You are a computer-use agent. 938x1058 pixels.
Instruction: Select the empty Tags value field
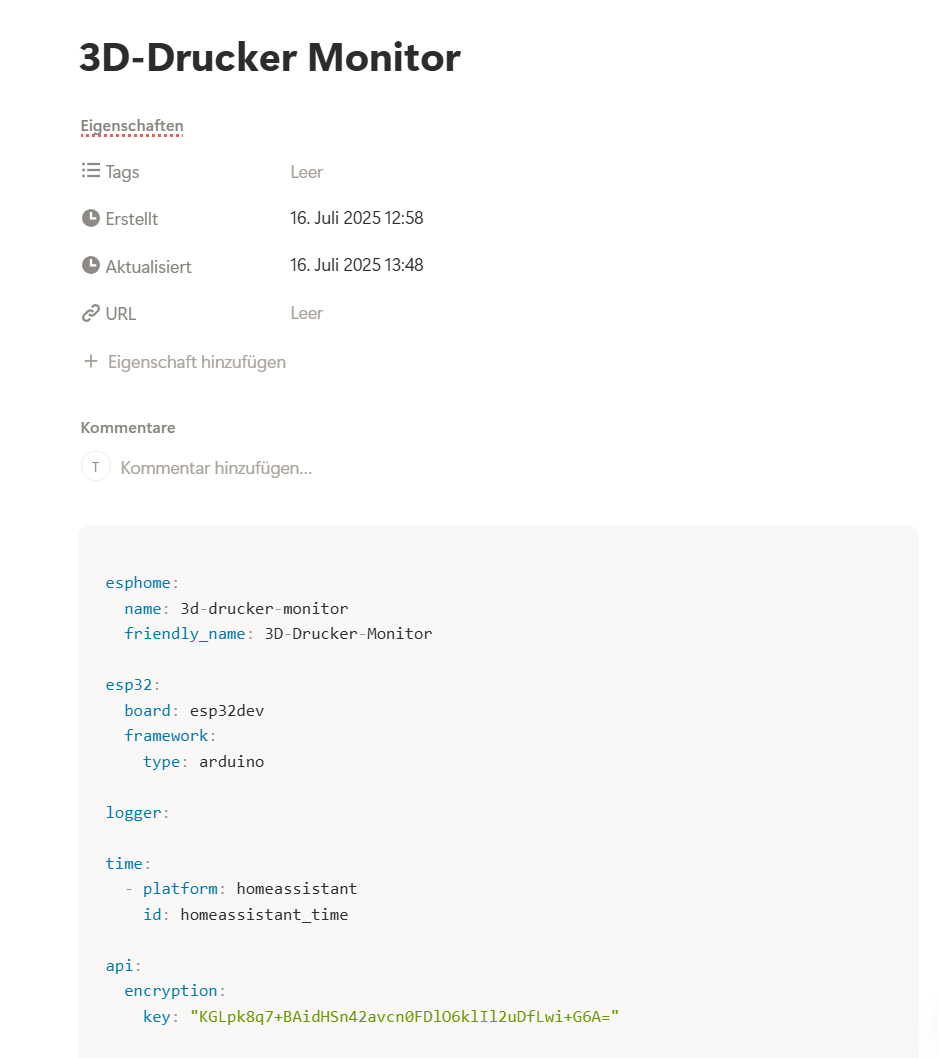307,172
